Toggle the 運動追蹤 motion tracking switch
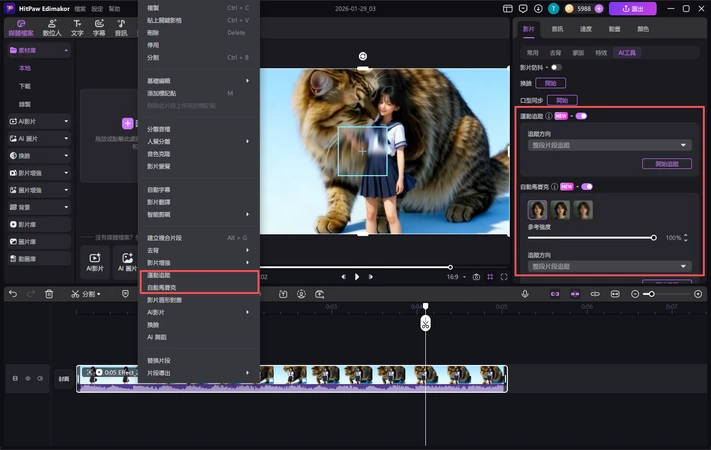Image resolution: width=711 pixels, height=450 pixels. [x=581, y=116]
